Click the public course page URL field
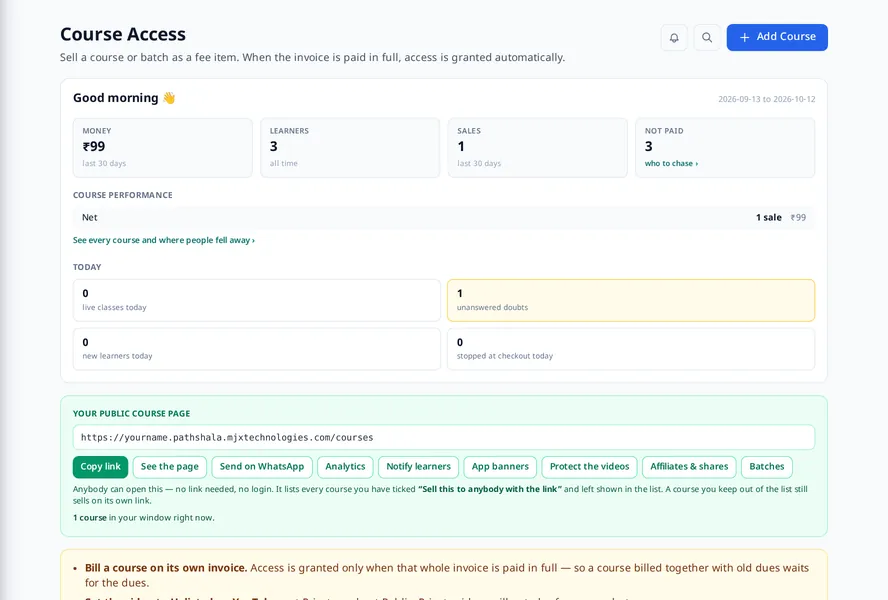888x600 pixels. (444, 437)
